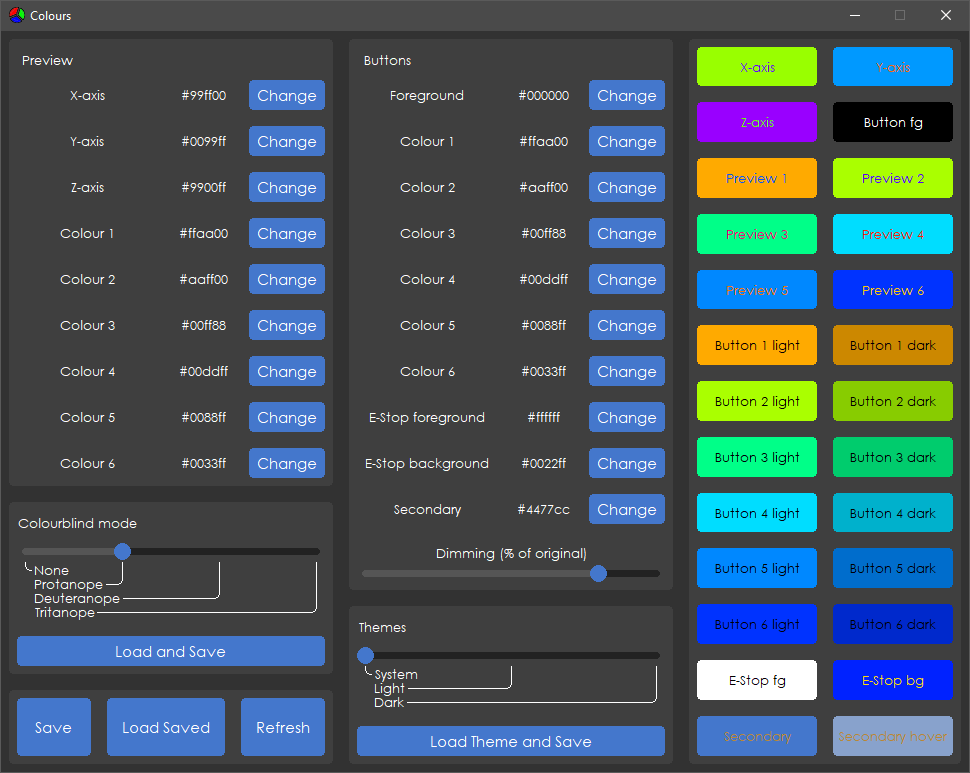Image resolution: width=970 pixels, height=773 pixels.
Task: Click Change next to Secondary colour
Action: [x=626, y=510]
